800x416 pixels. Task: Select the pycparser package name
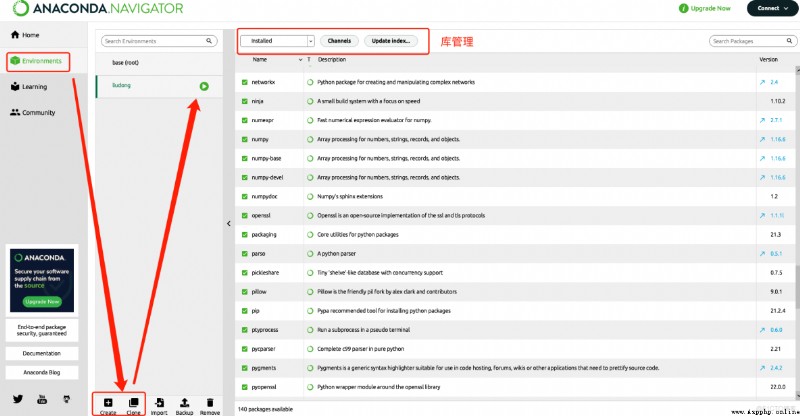tap(263, 349)
